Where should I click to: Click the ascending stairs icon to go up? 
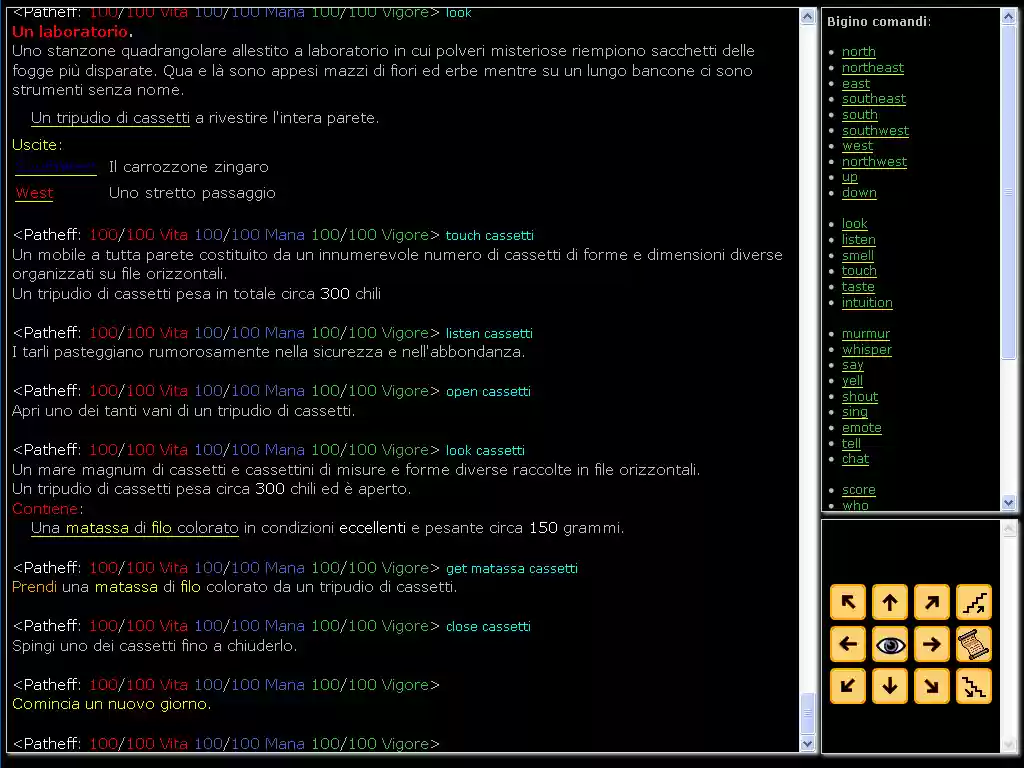click(973, 602)
